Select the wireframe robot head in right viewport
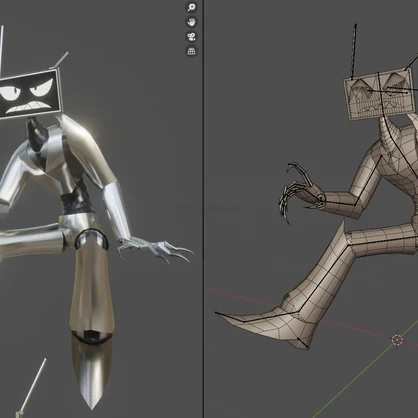 coord(381,94)
